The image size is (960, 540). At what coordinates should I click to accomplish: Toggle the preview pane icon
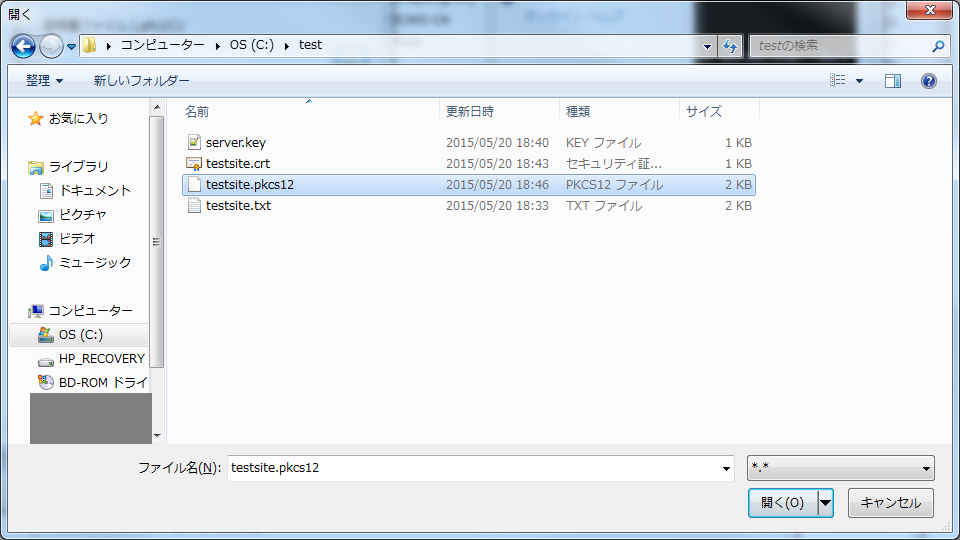[893, 81]
